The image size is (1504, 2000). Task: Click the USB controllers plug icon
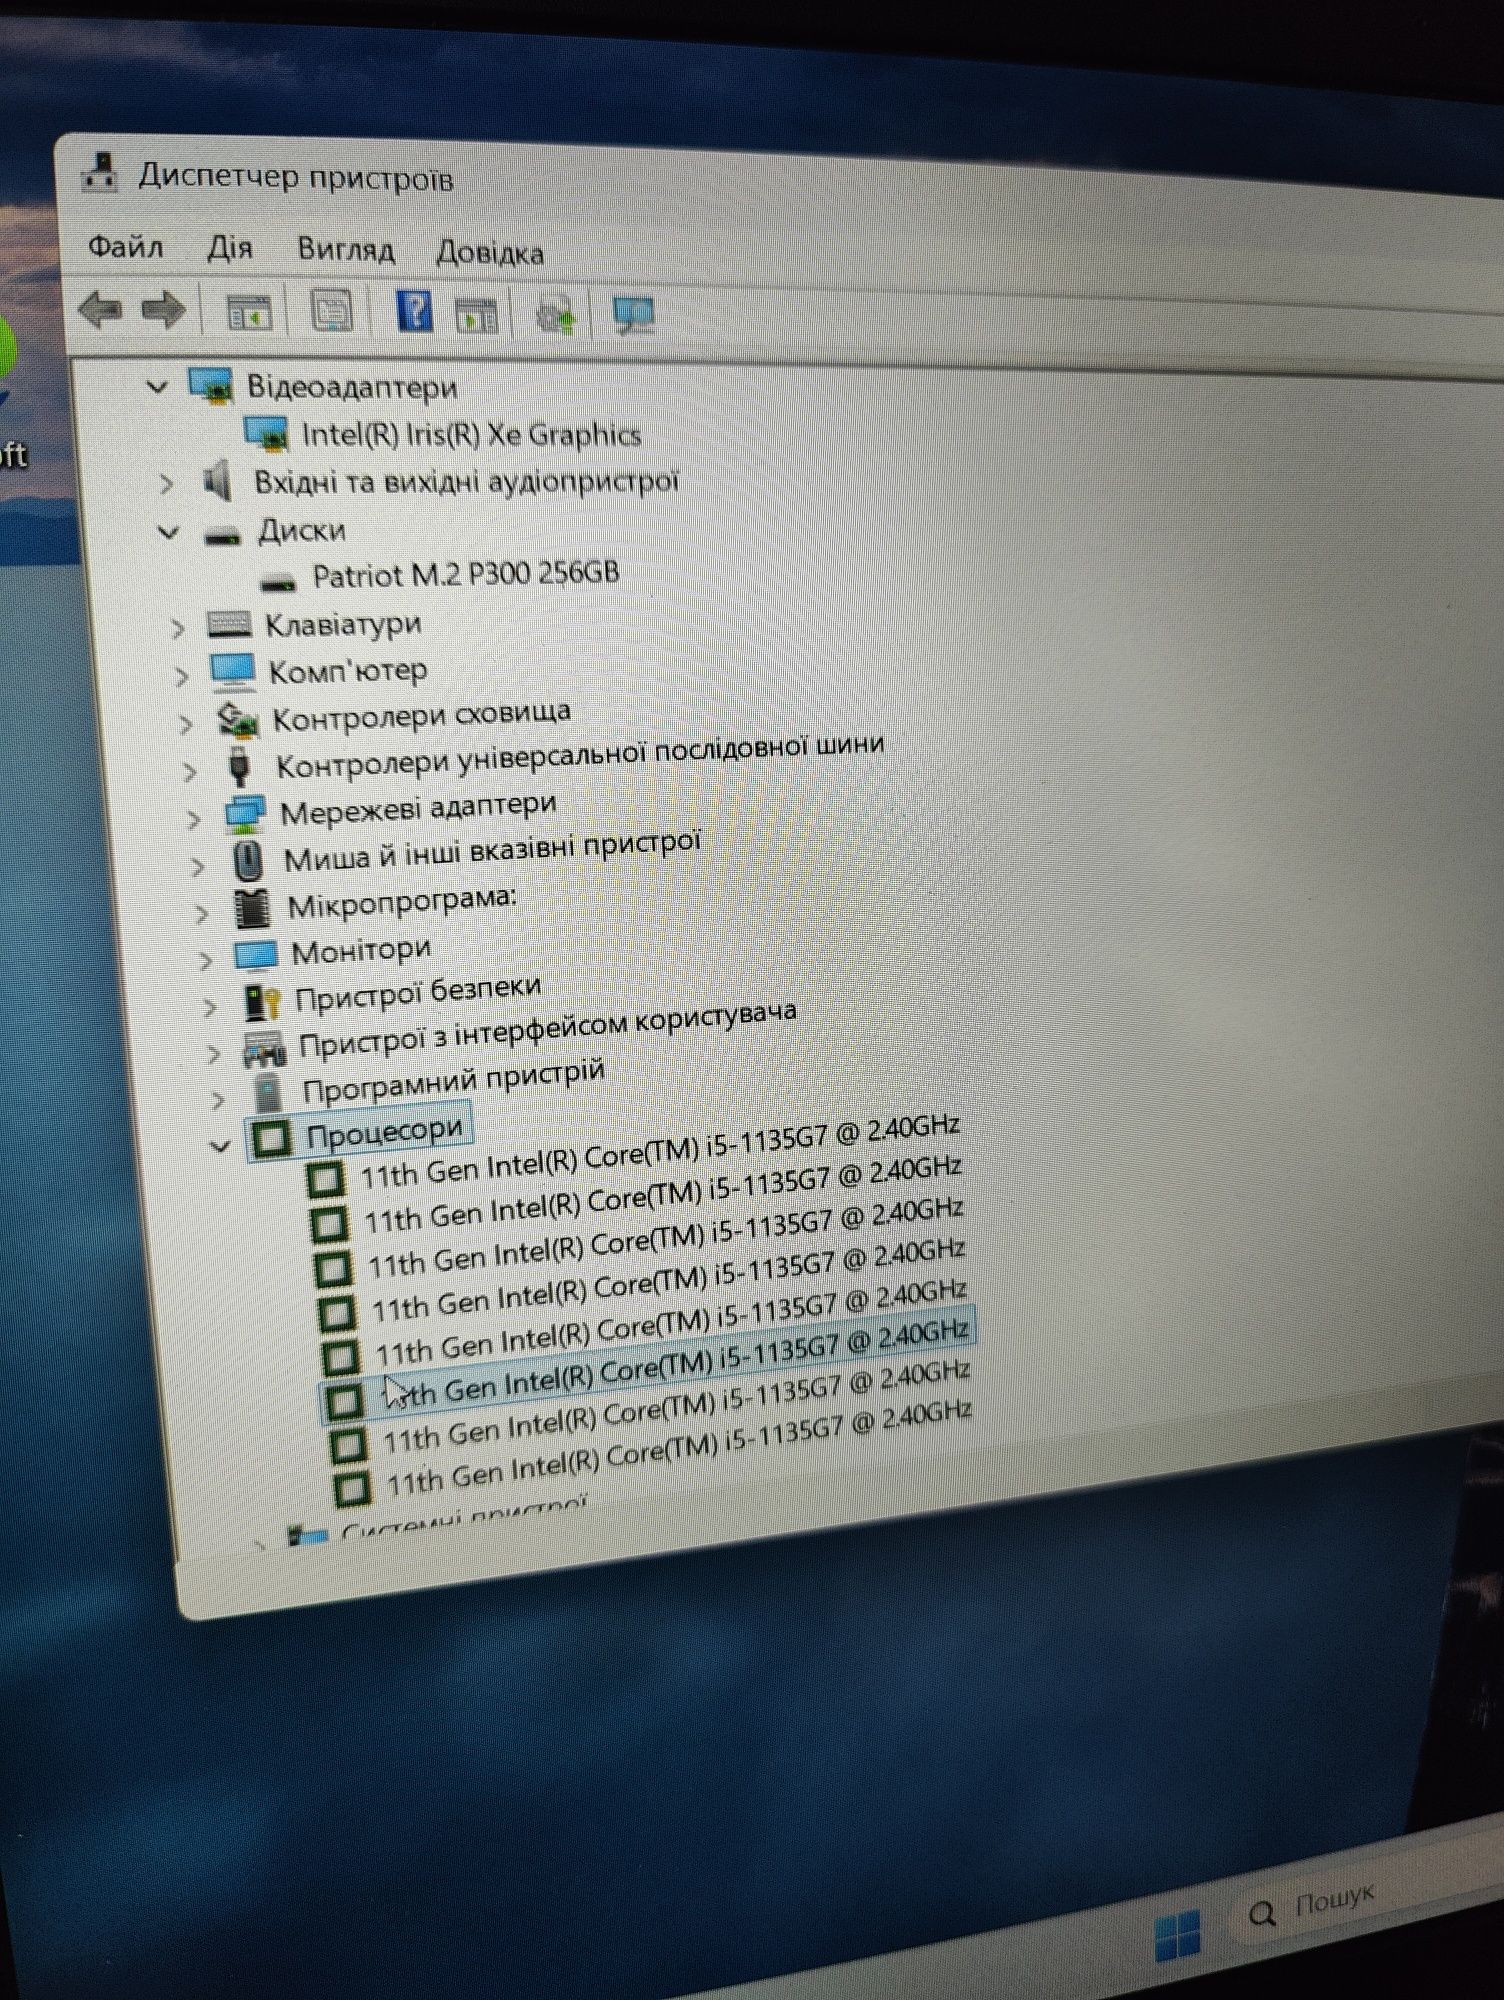pos(239,766)
